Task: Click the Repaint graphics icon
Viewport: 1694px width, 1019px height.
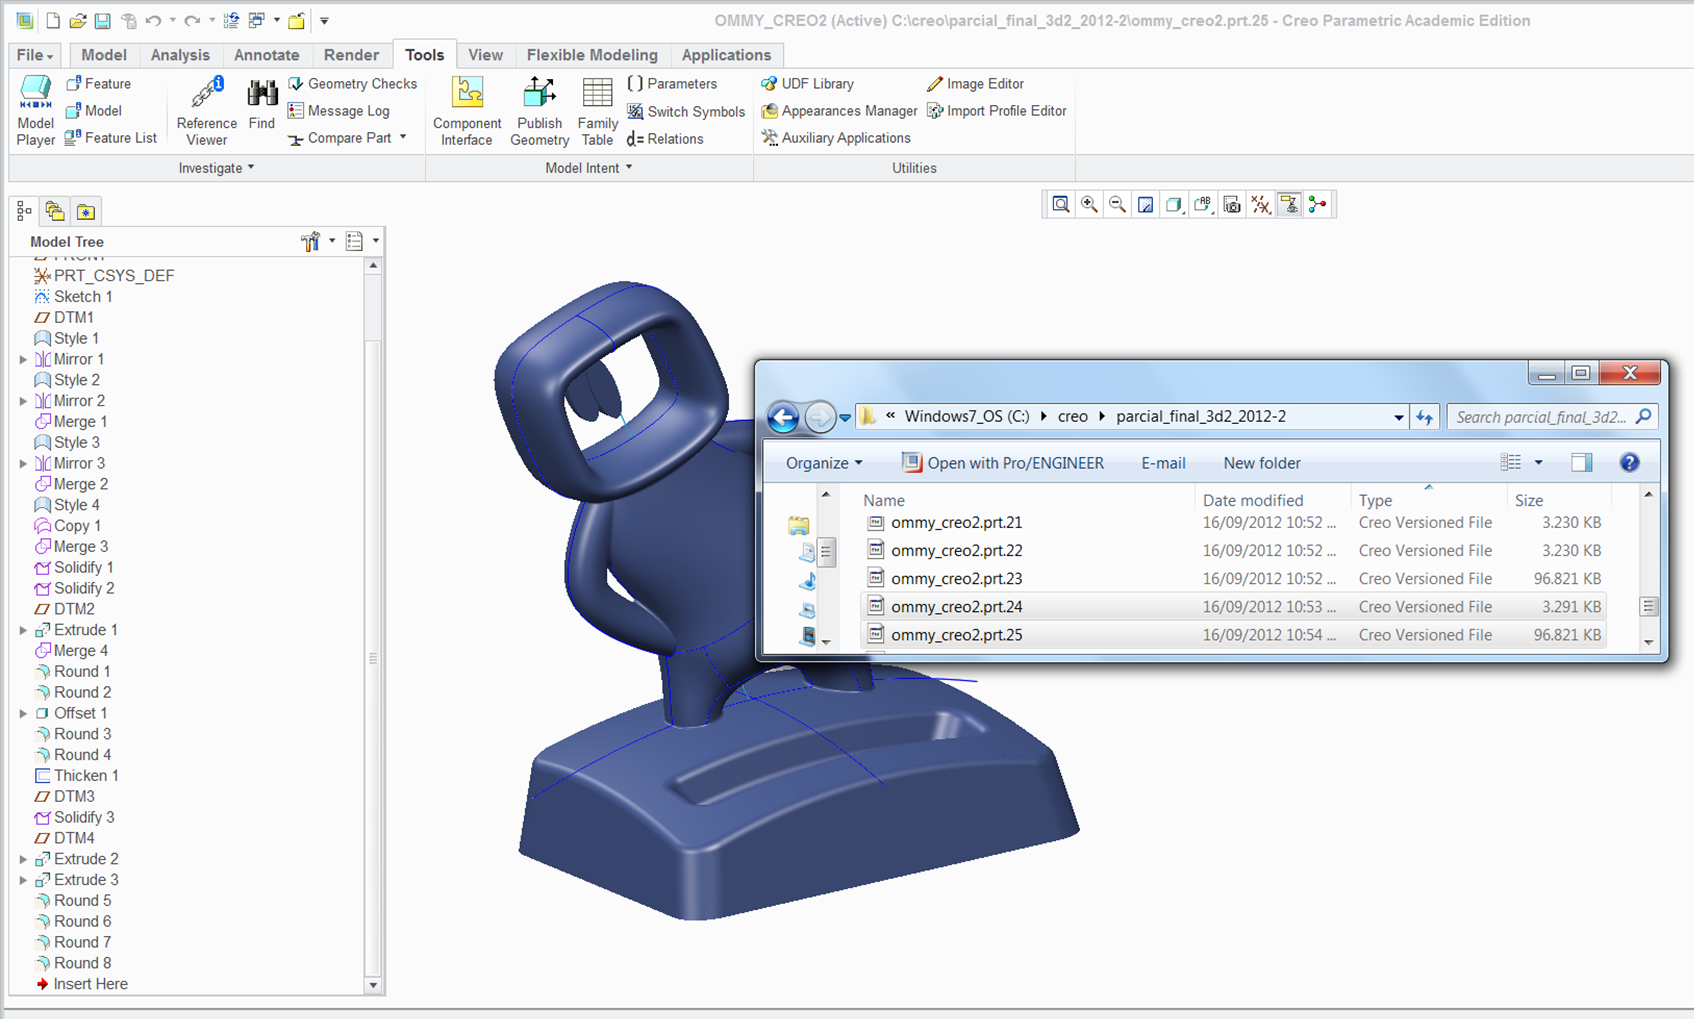Action: click(x=1146, y=205)
